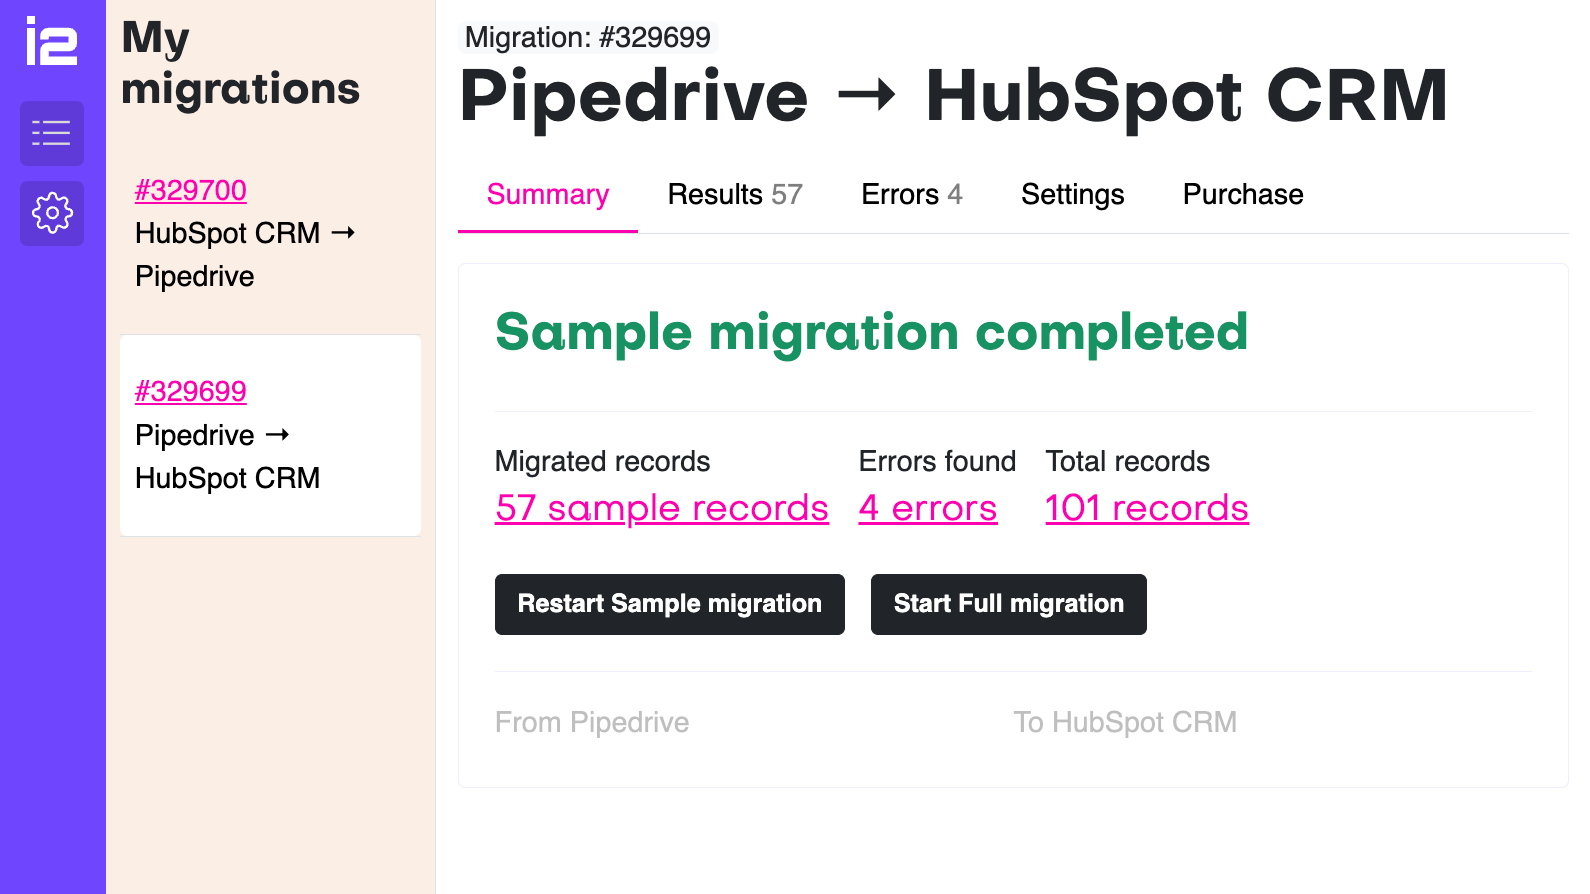This screenshot has width=1590, height=894.
Task: Click the i2 logo icon
Action: [51, 42]
